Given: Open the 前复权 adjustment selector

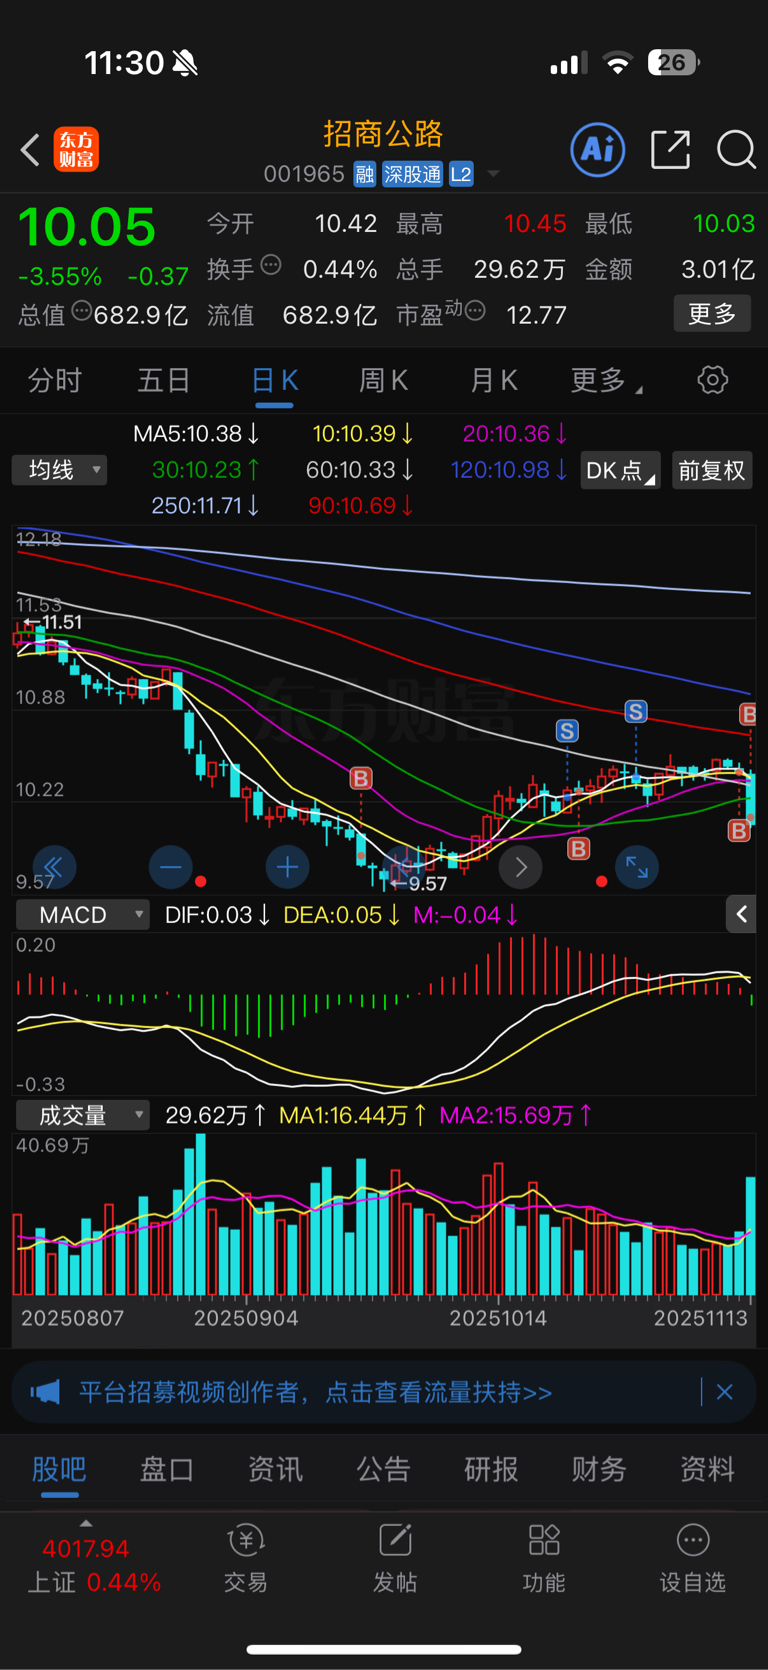Looking at the screenshot, I should coord(712,470).
